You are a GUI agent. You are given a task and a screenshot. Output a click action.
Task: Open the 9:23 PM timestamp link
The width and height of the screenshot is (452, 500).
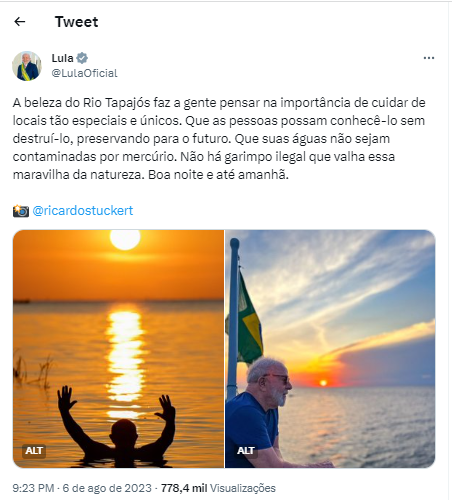click(x=33, y=488)
